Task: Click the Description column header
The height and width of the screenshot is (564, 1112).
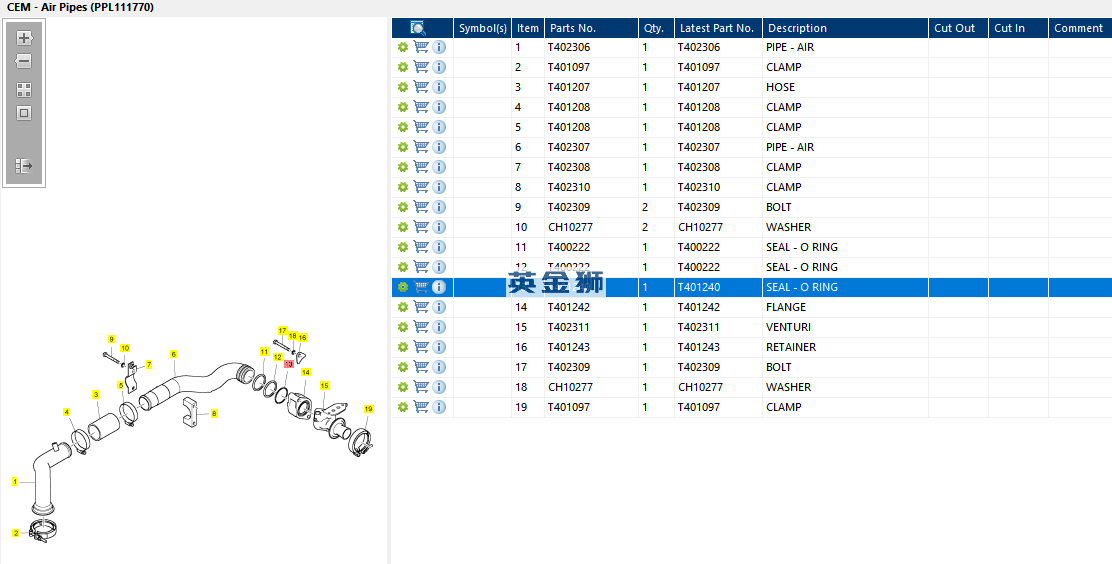Action: (845, 28)
